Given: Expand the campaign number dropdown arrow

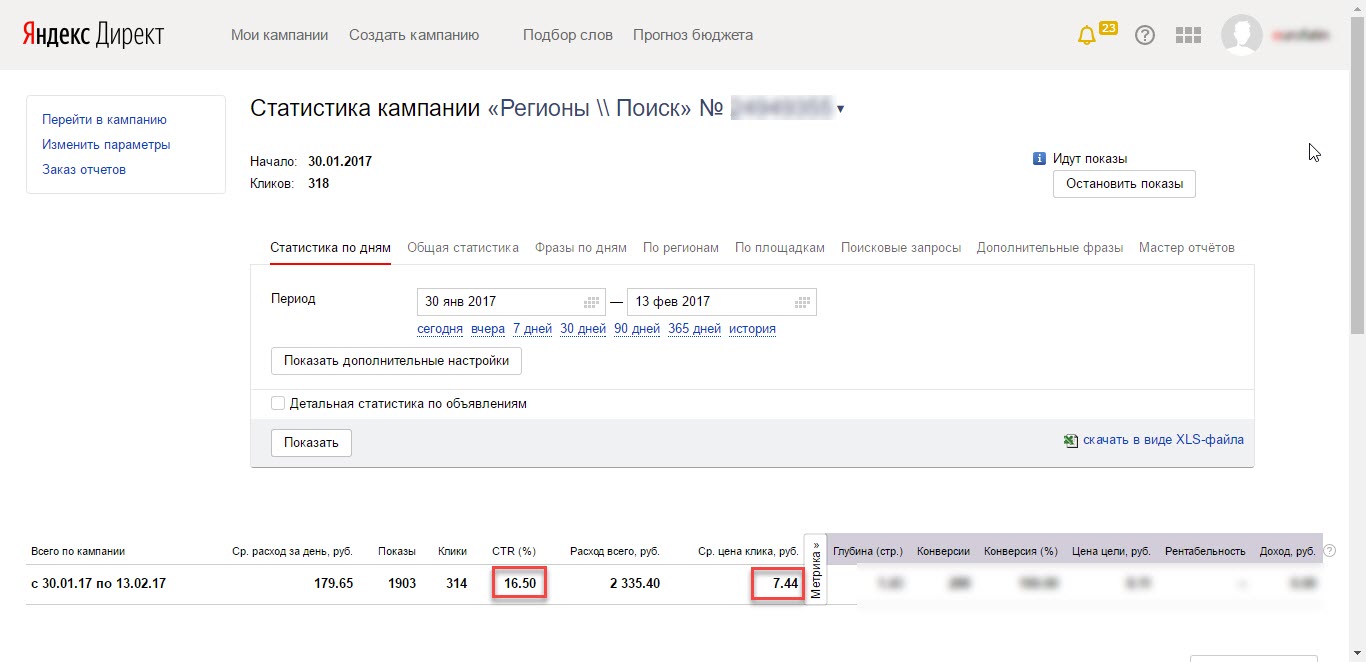Looking at the screenshot, I should [x=841, y=109].
